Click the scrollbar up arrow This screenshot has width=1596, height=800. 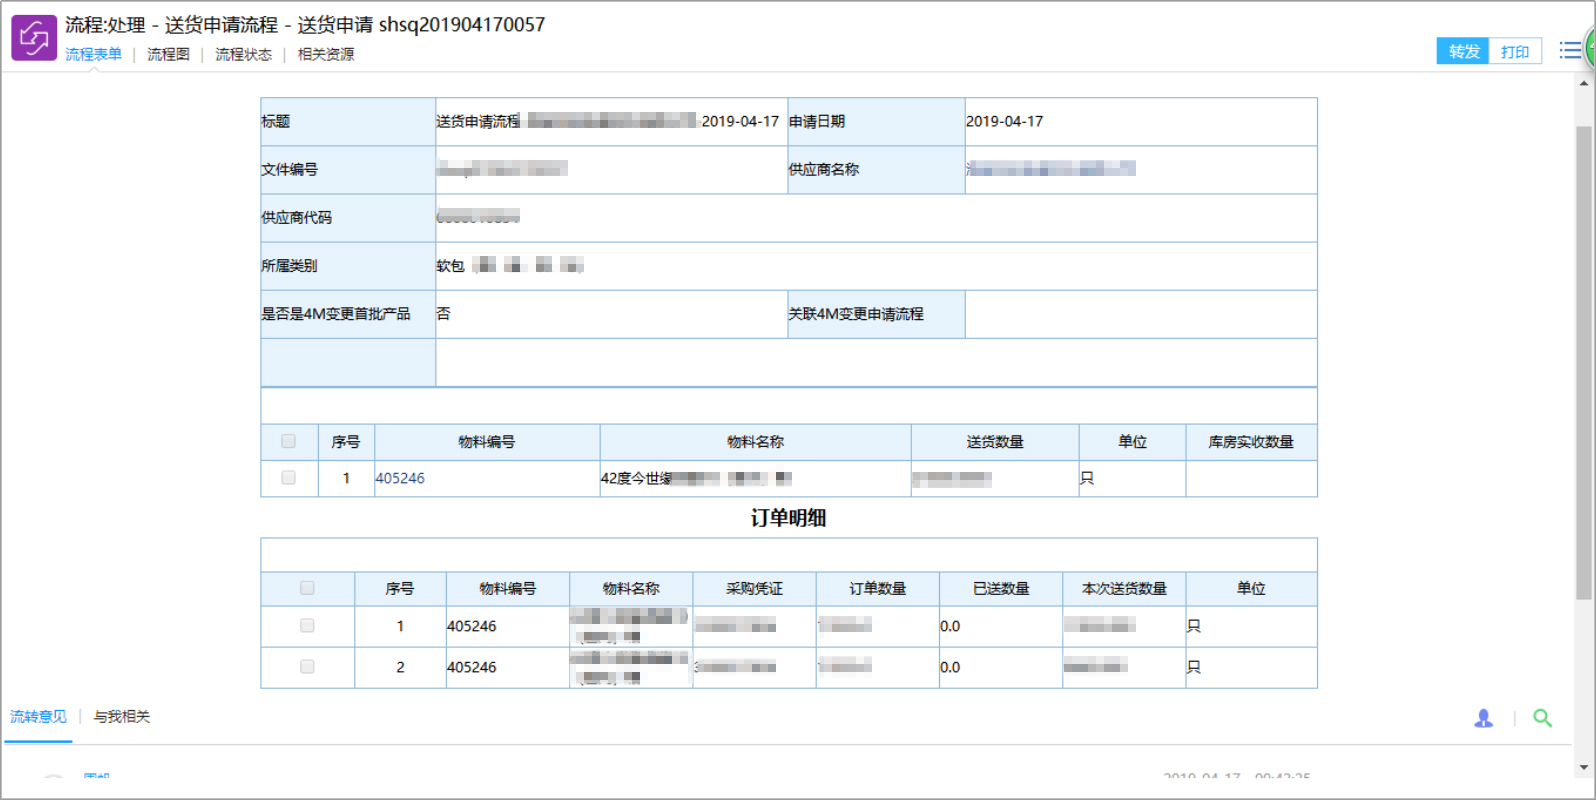(x=1584, y=83)
